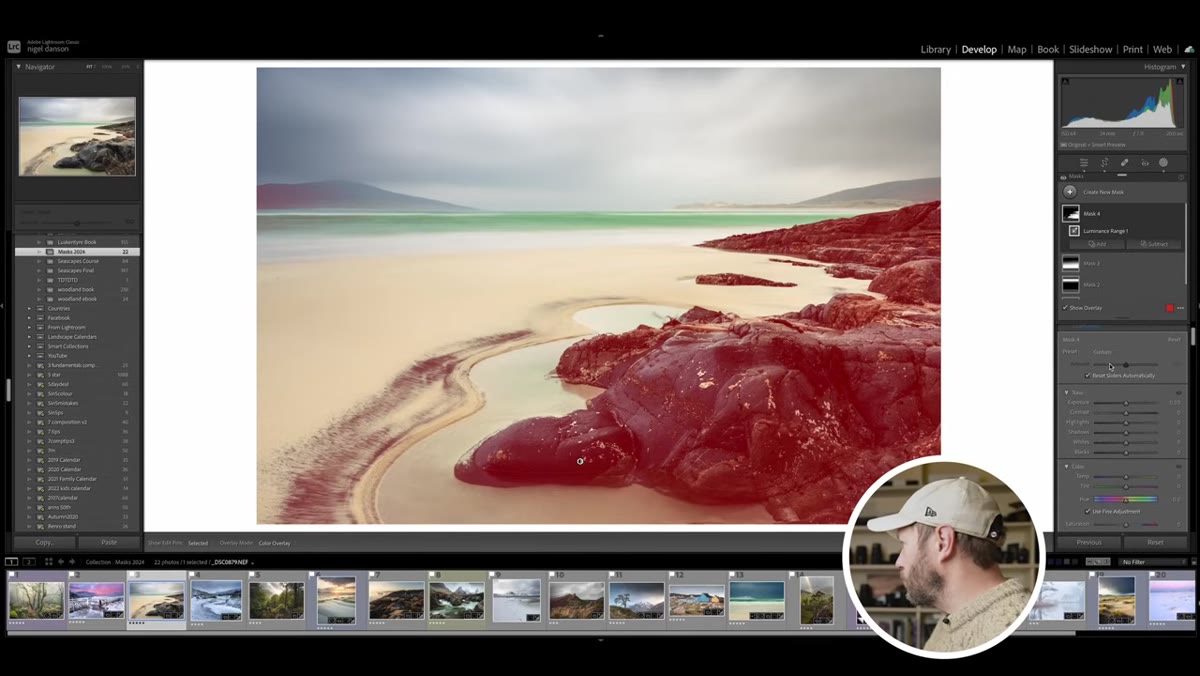
Task: Select the first filmstrip photo of forest
Action: pos(37,600)
